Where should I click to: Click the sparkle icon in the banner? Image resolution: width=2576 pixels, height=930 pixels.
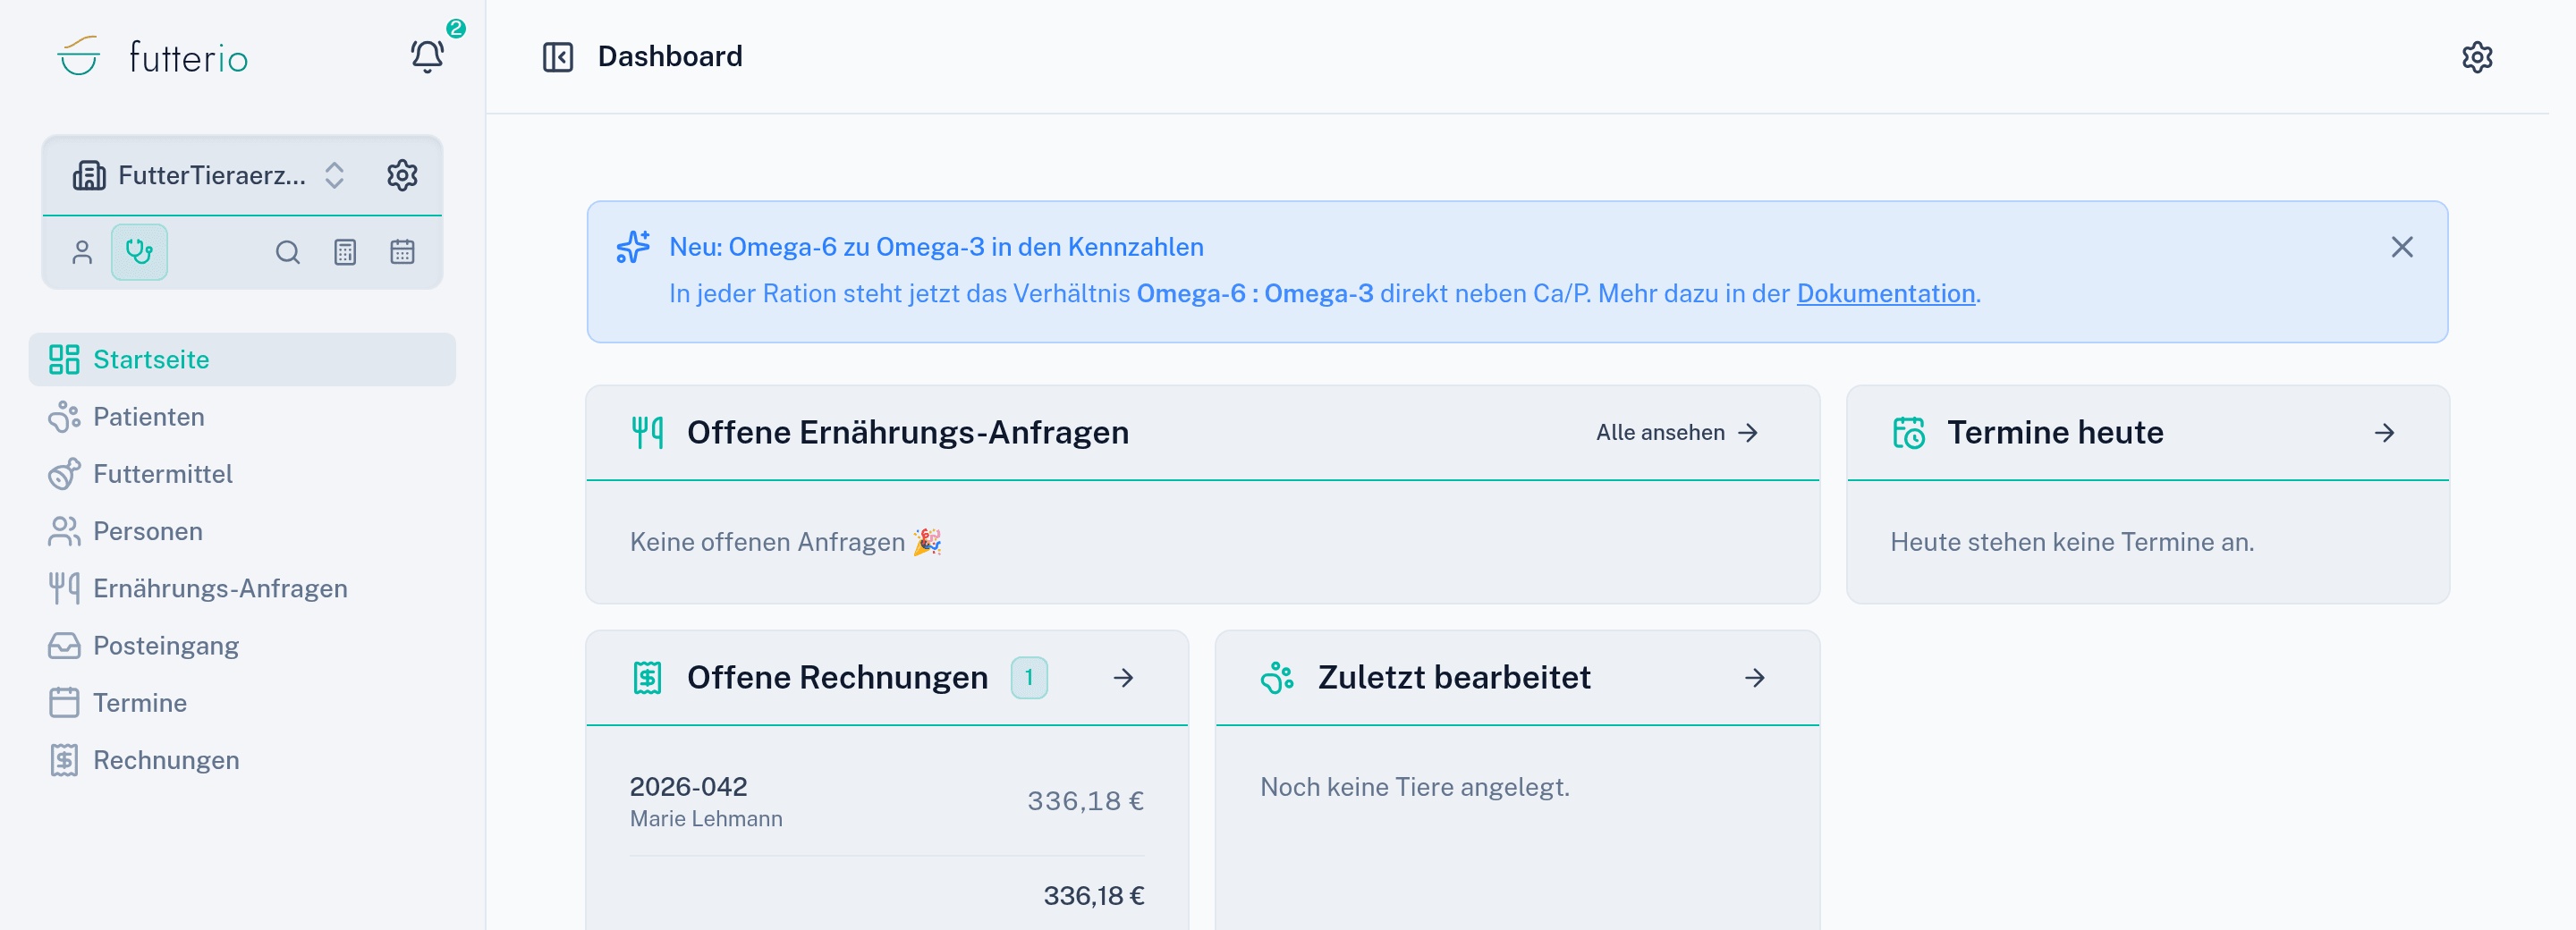(x=633, y=247)
